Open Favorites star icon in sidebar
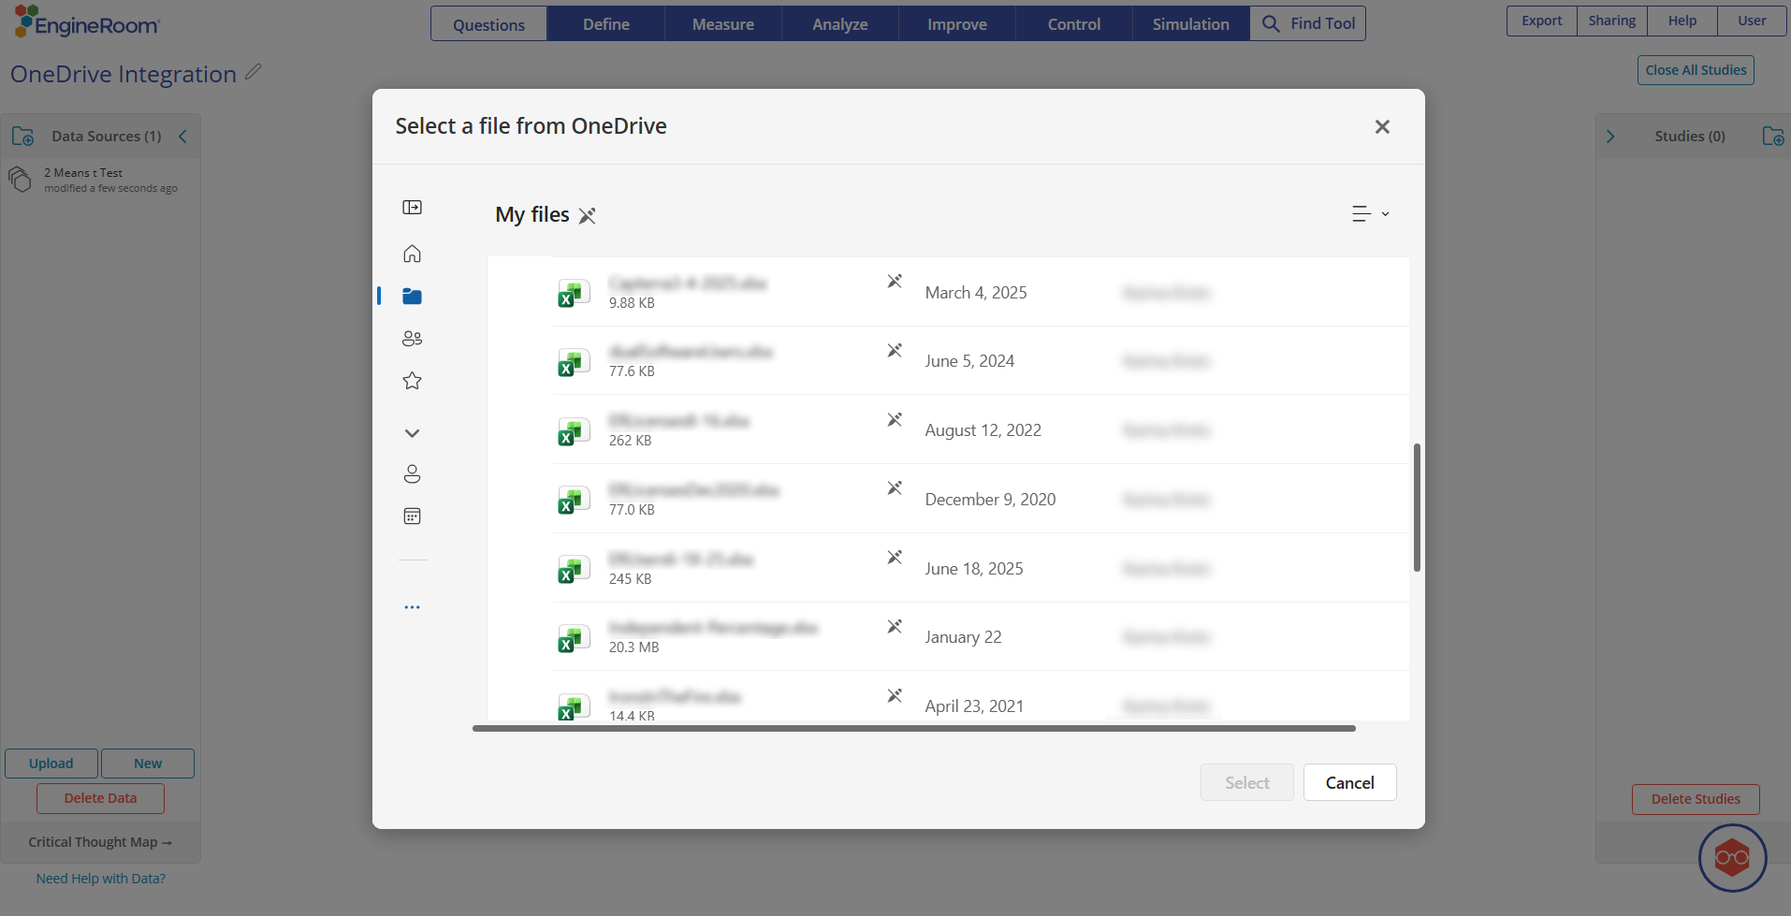Image resolution: width=1791 pixels, height=916 pixels. (412, 381)
